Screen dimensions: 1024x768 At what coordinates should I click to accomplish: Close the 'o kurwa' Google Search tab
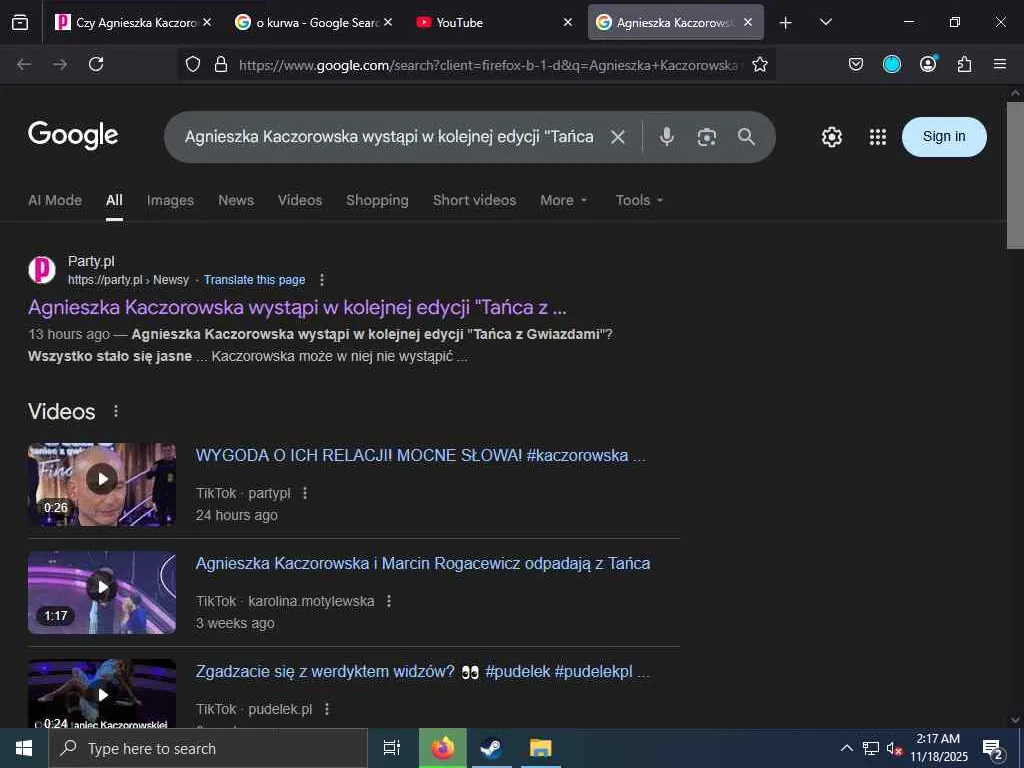click(x=388, y=22)
